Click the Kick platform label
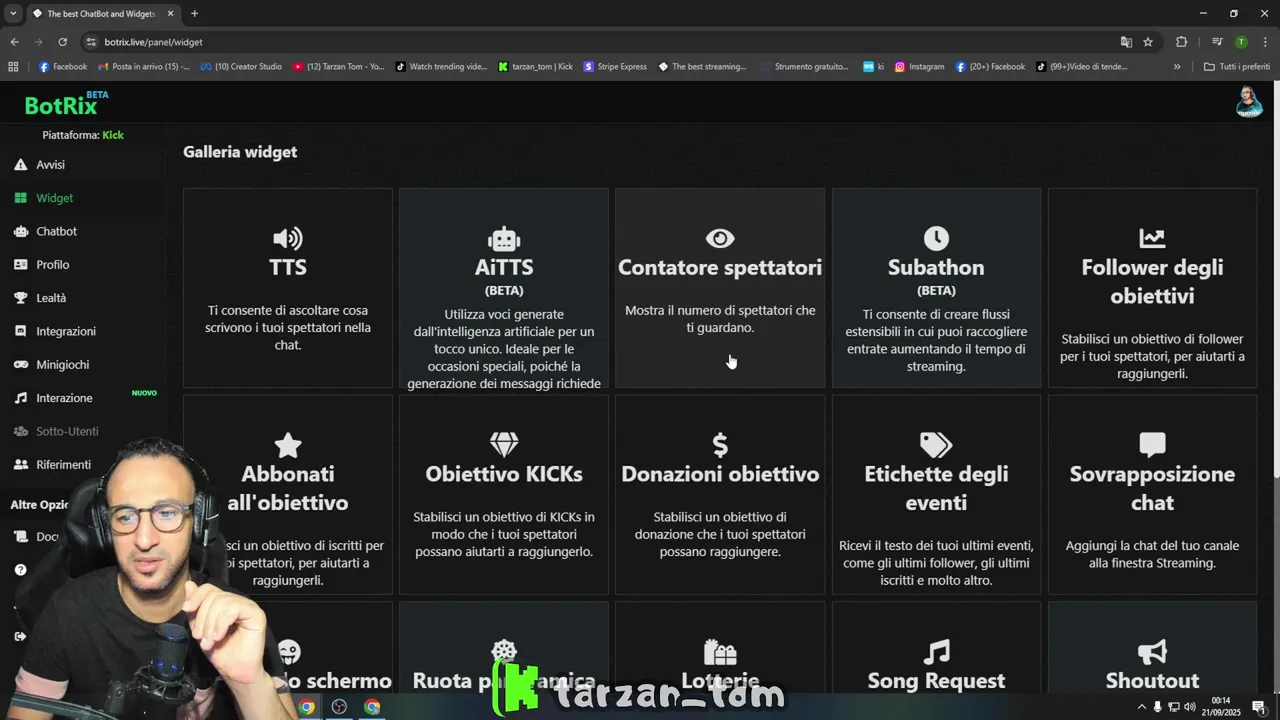1280x720 pixels. click(113, 135)
